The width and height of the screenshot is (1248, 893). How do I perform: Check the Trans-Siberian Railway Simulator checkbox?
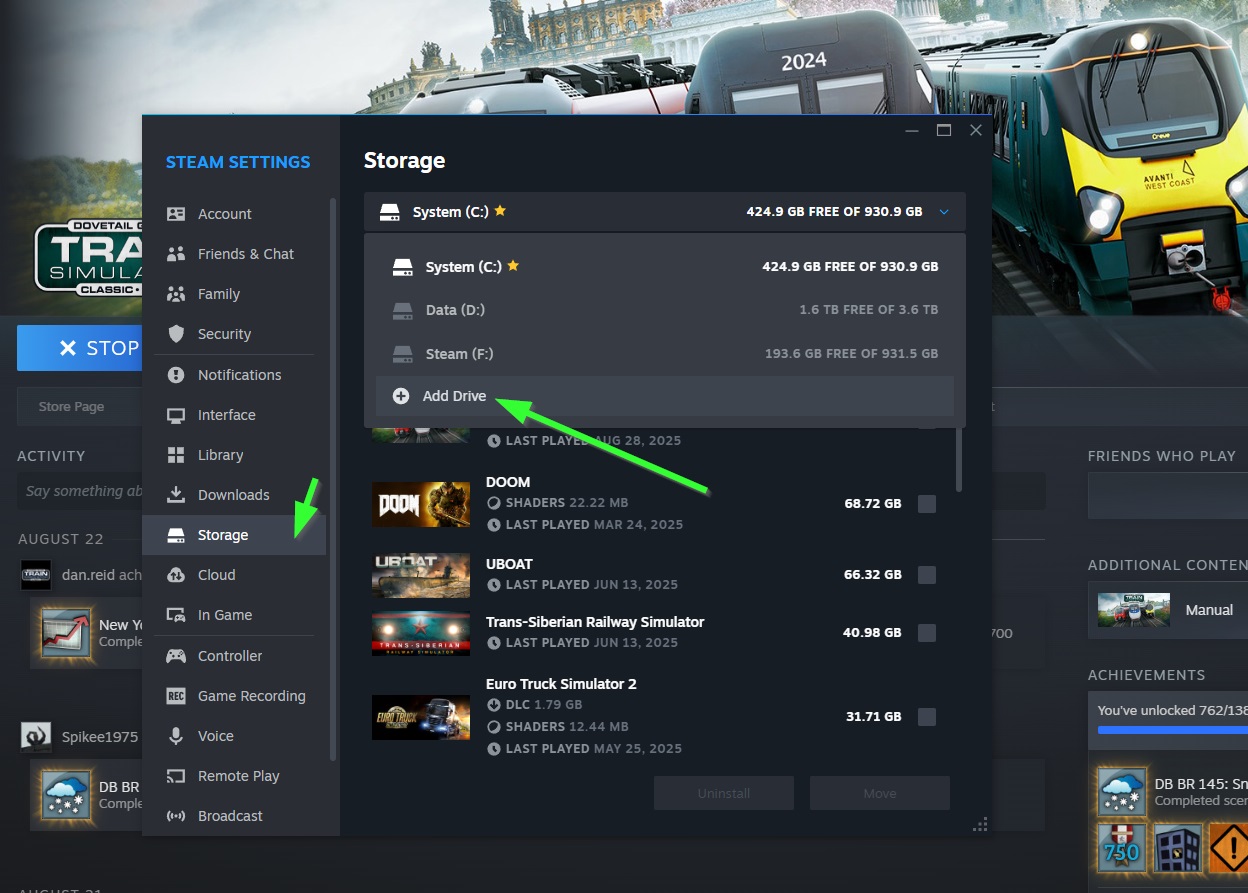tap(927, 632)
